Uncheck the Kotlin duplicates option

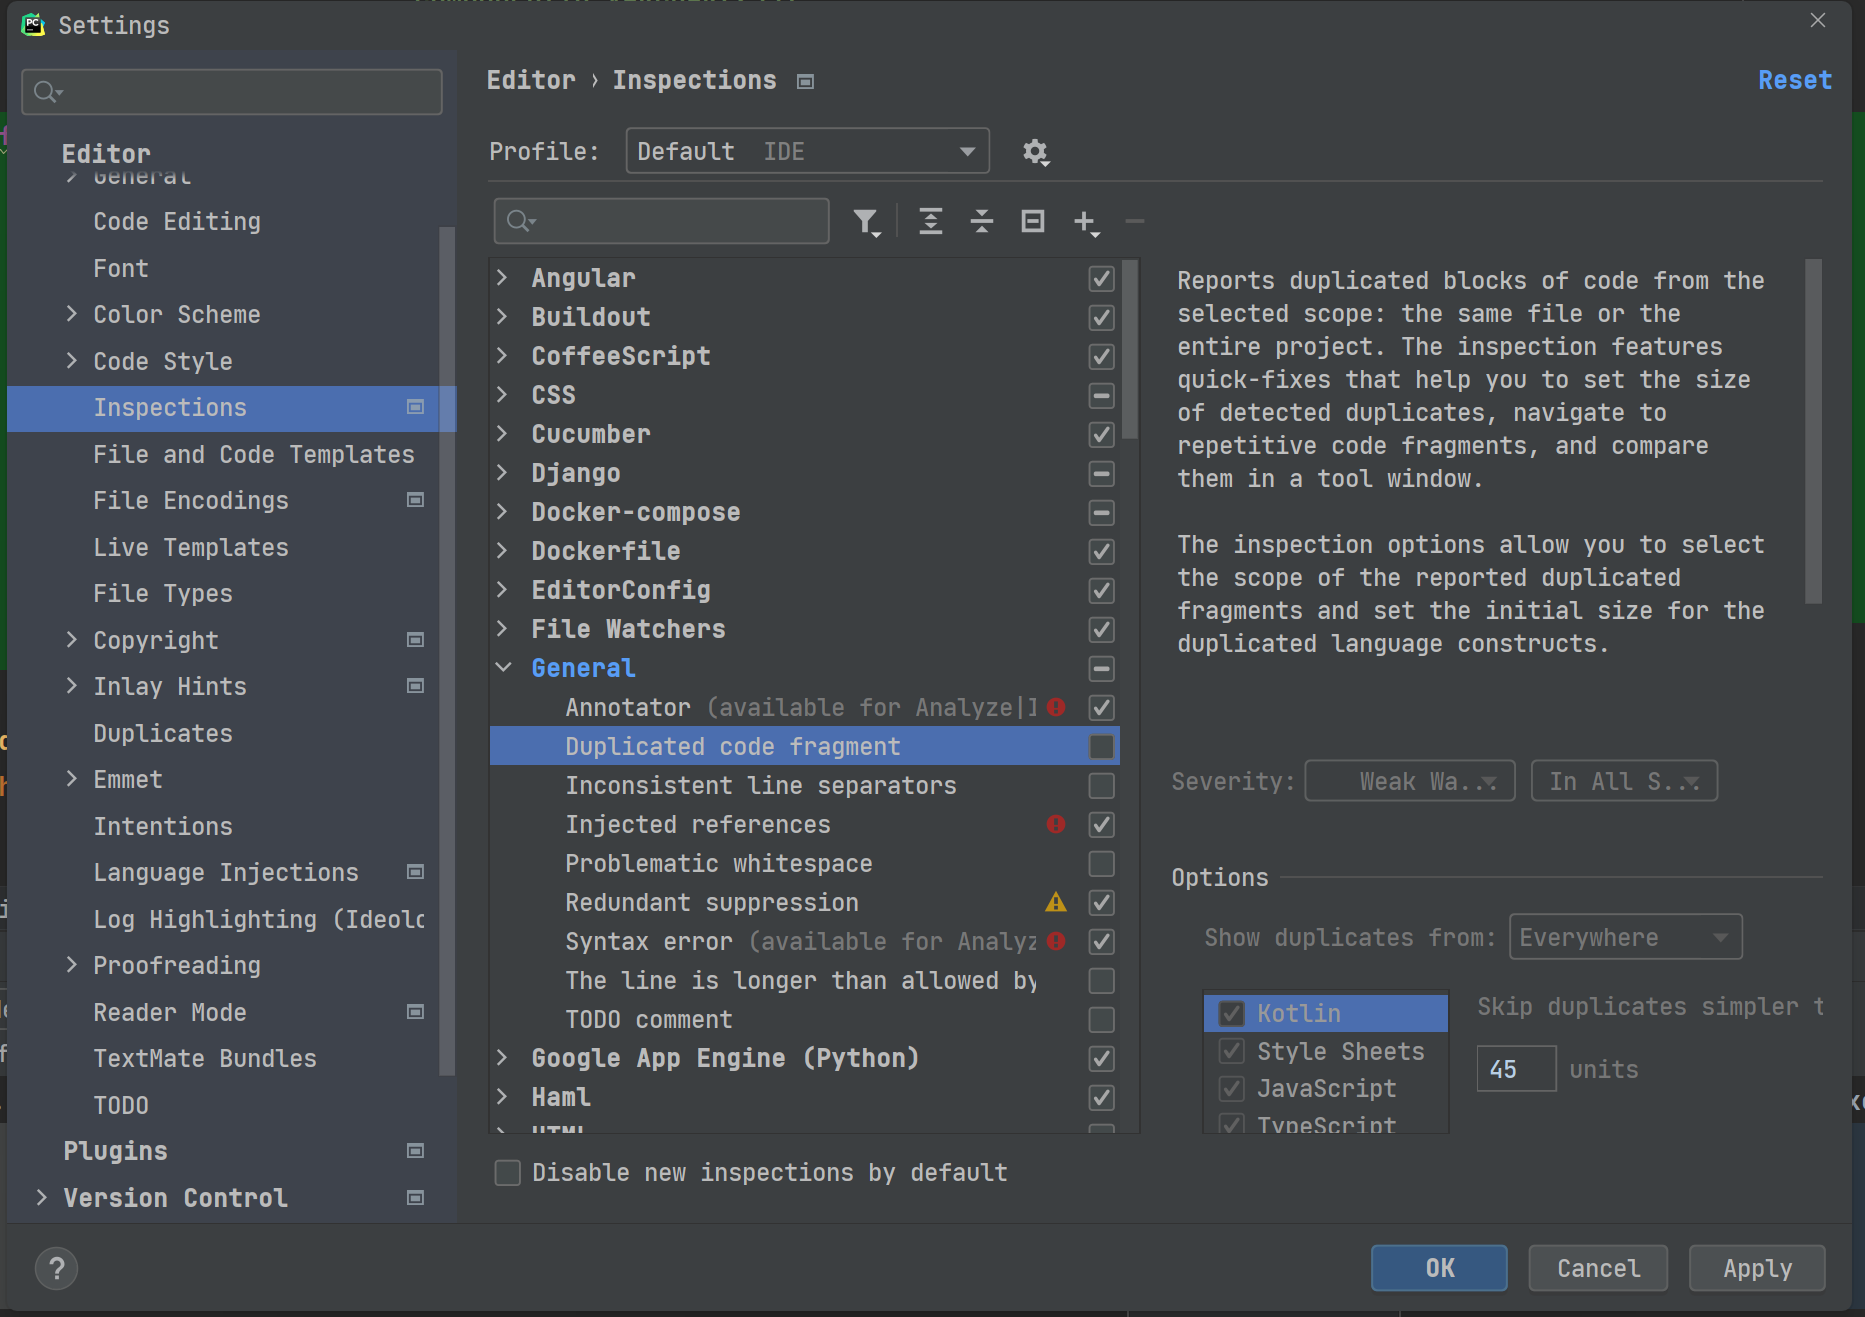click(x=1231, y=1013)
